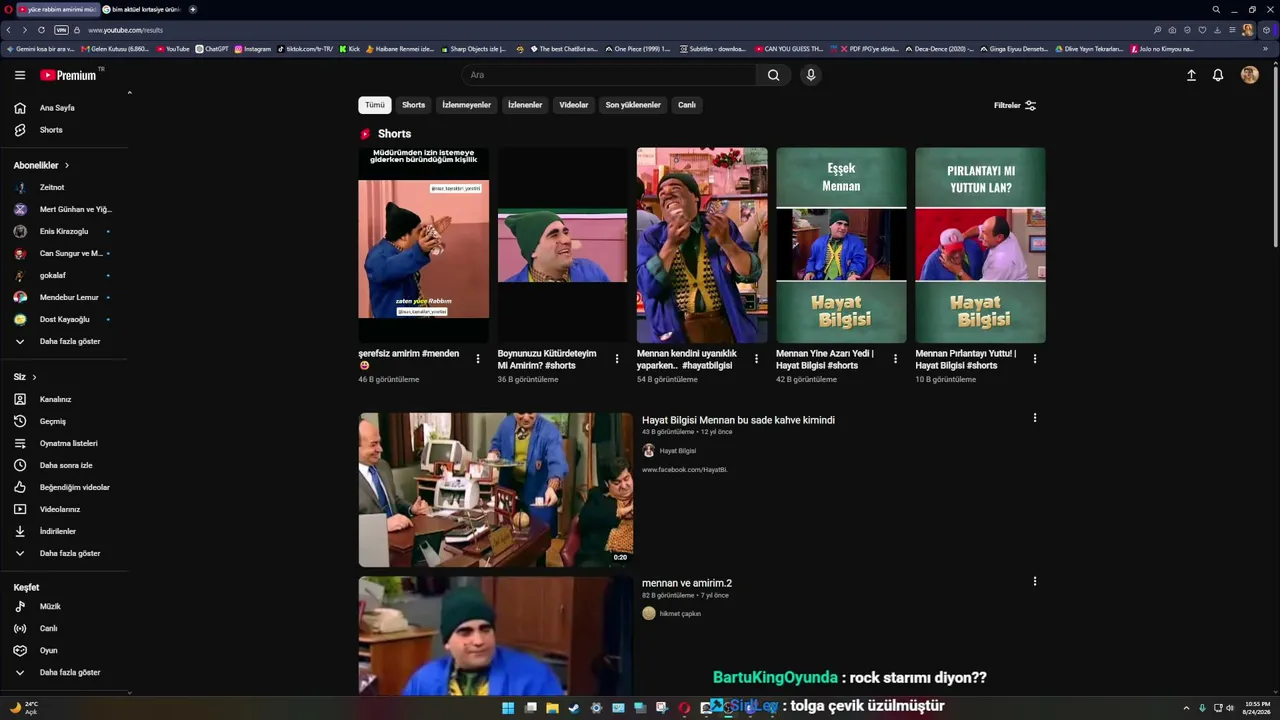Select the Videolar filter chip

(x=574, y=105)
